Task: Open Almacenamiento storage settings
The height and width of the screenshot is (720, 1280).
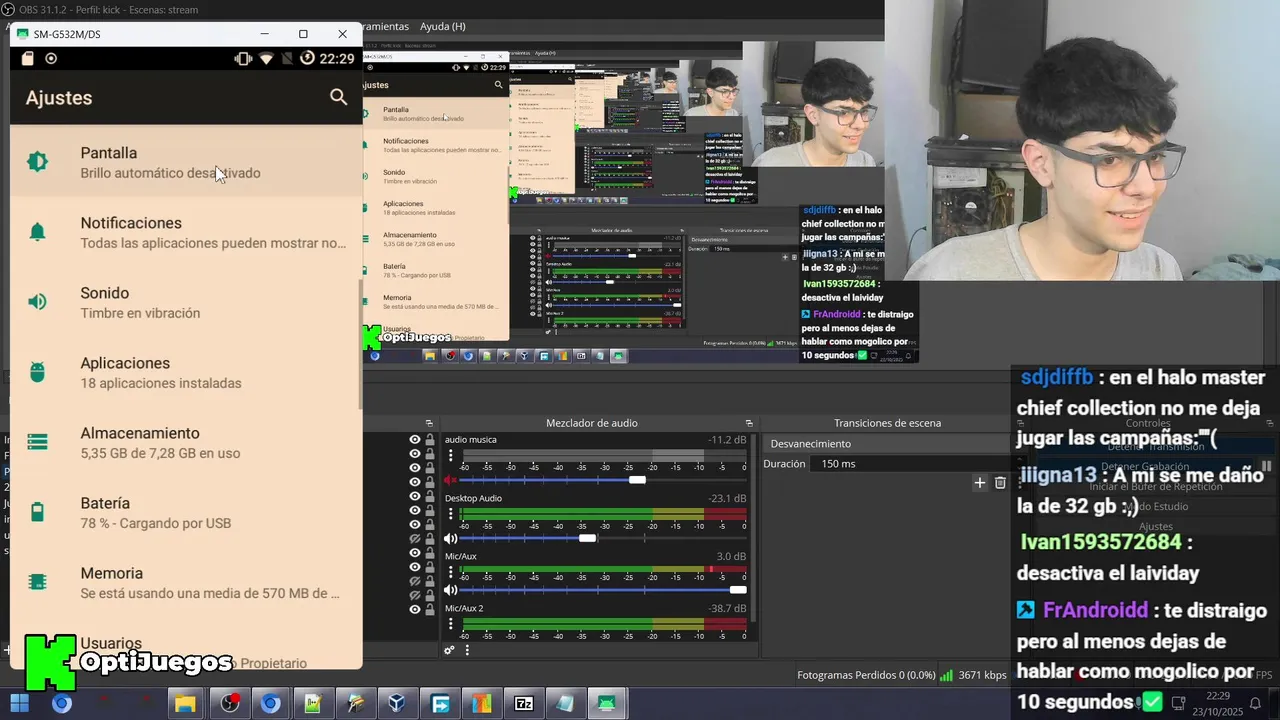Action: point(186,442)
